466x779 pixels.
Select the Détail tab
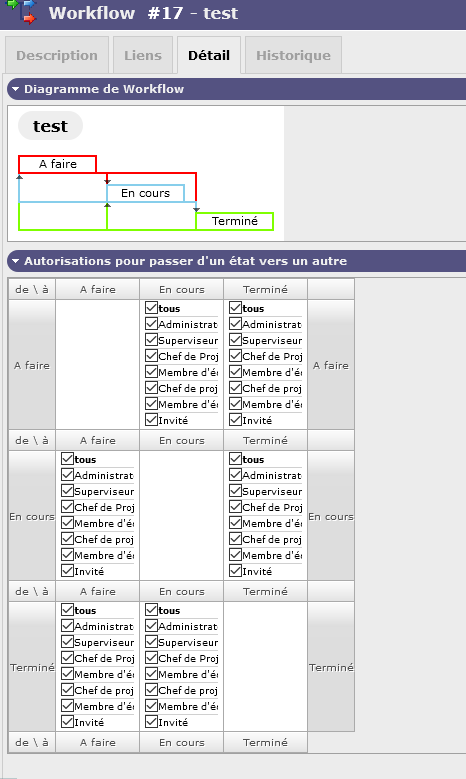pyautogui.click(x=209, y=55)
